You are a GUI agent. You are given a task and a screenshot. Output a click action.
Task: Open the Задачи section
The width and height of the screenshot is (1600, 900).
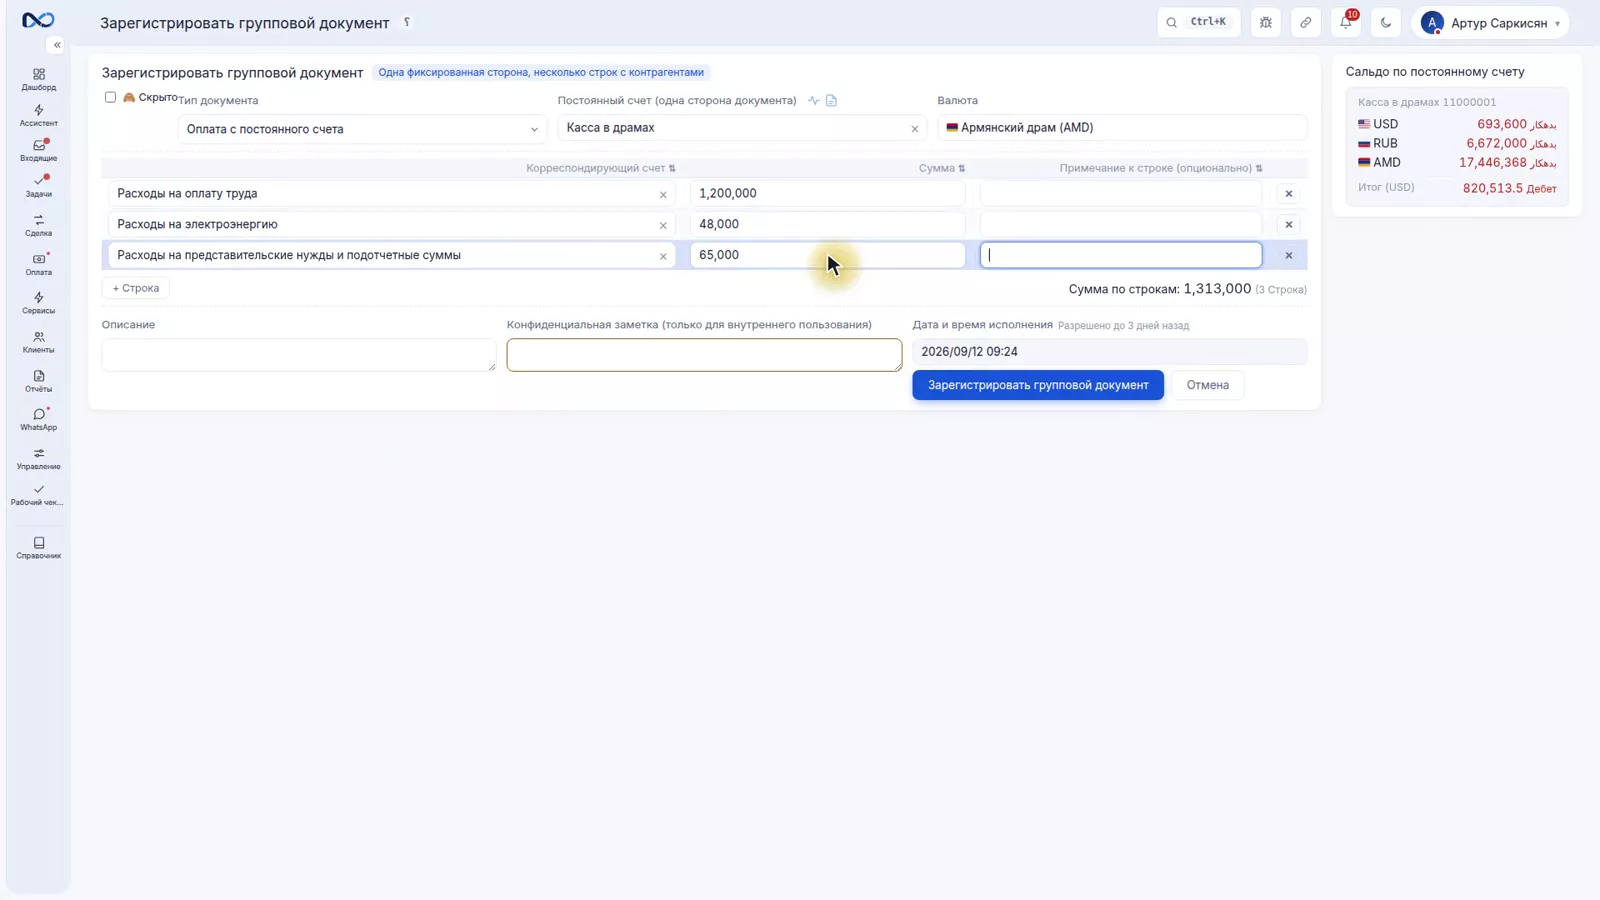39,187
